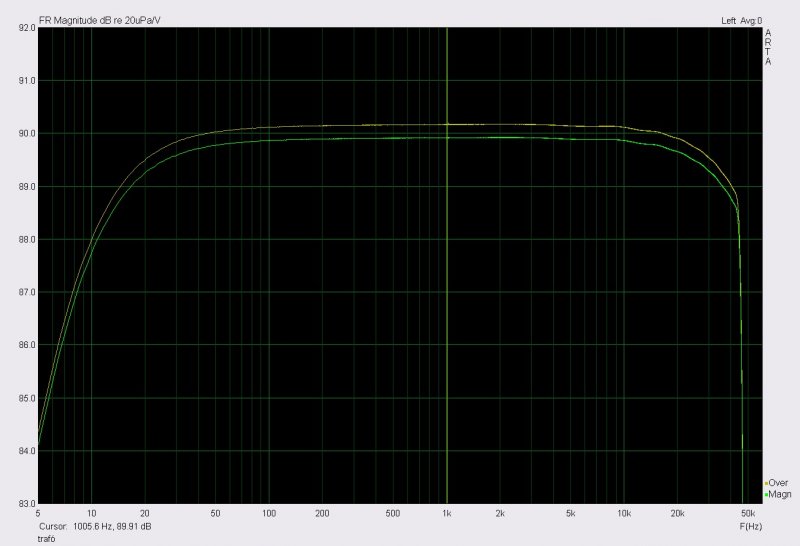
Task: Click the '5k' frequency axis label
Action: click(x=570, y=513)
